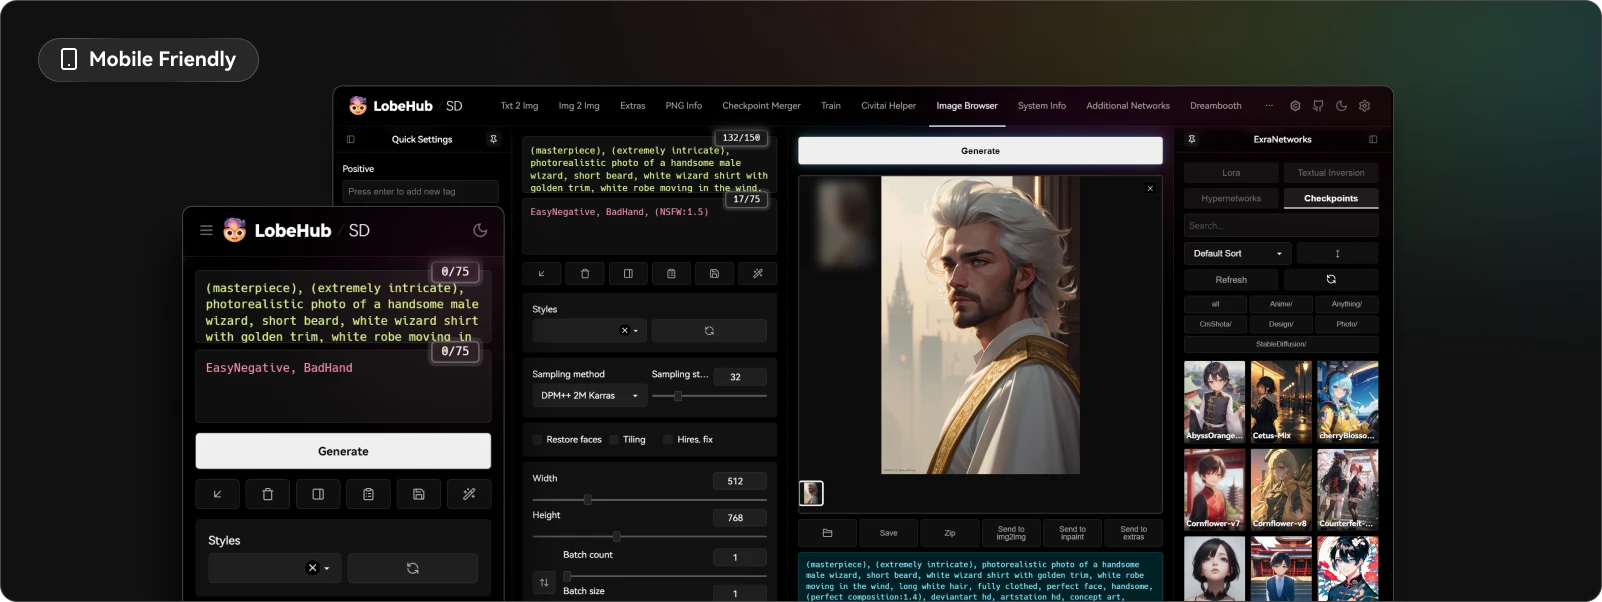Switch to the Txt 2 Img tab
This screenshot has width=1602, height=602.
[519, 106]
